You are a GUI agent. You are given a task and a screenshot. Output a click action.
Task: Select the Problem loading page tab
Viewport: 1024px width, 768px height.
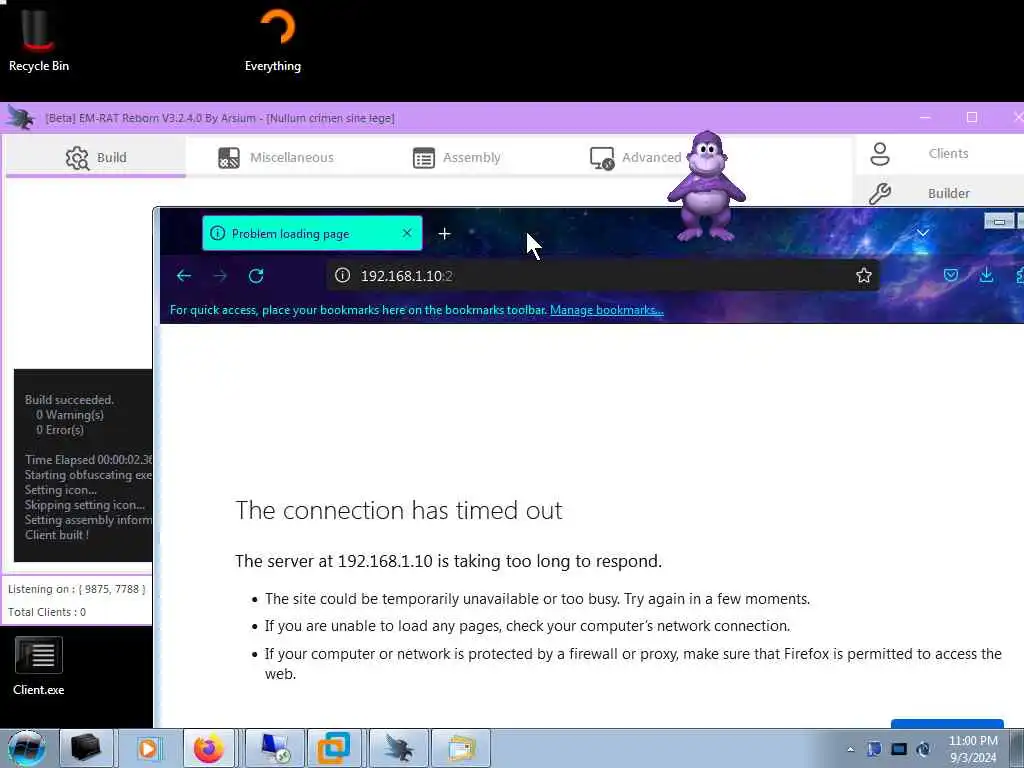[312, 233]
